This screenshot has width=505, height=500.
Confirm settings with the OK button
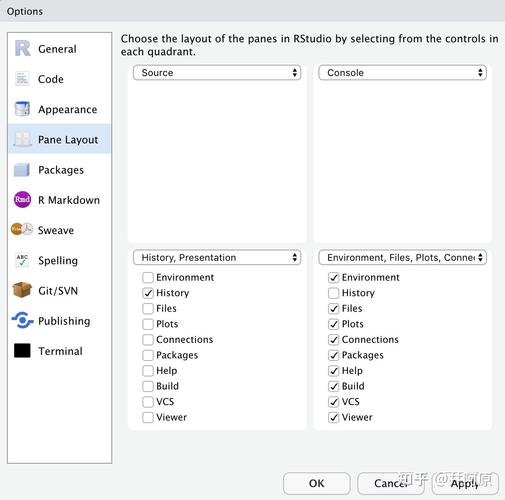point(317,483)
